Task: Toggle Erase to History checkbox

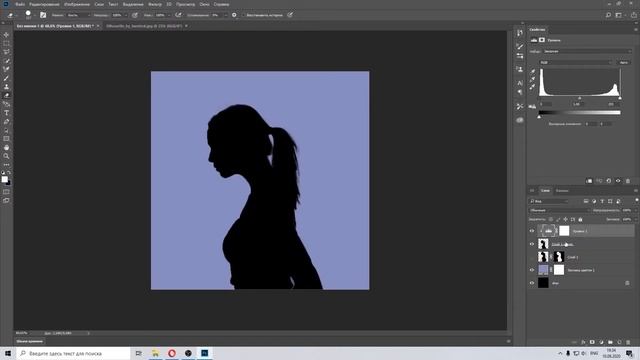Action: [x=244, y=15]
